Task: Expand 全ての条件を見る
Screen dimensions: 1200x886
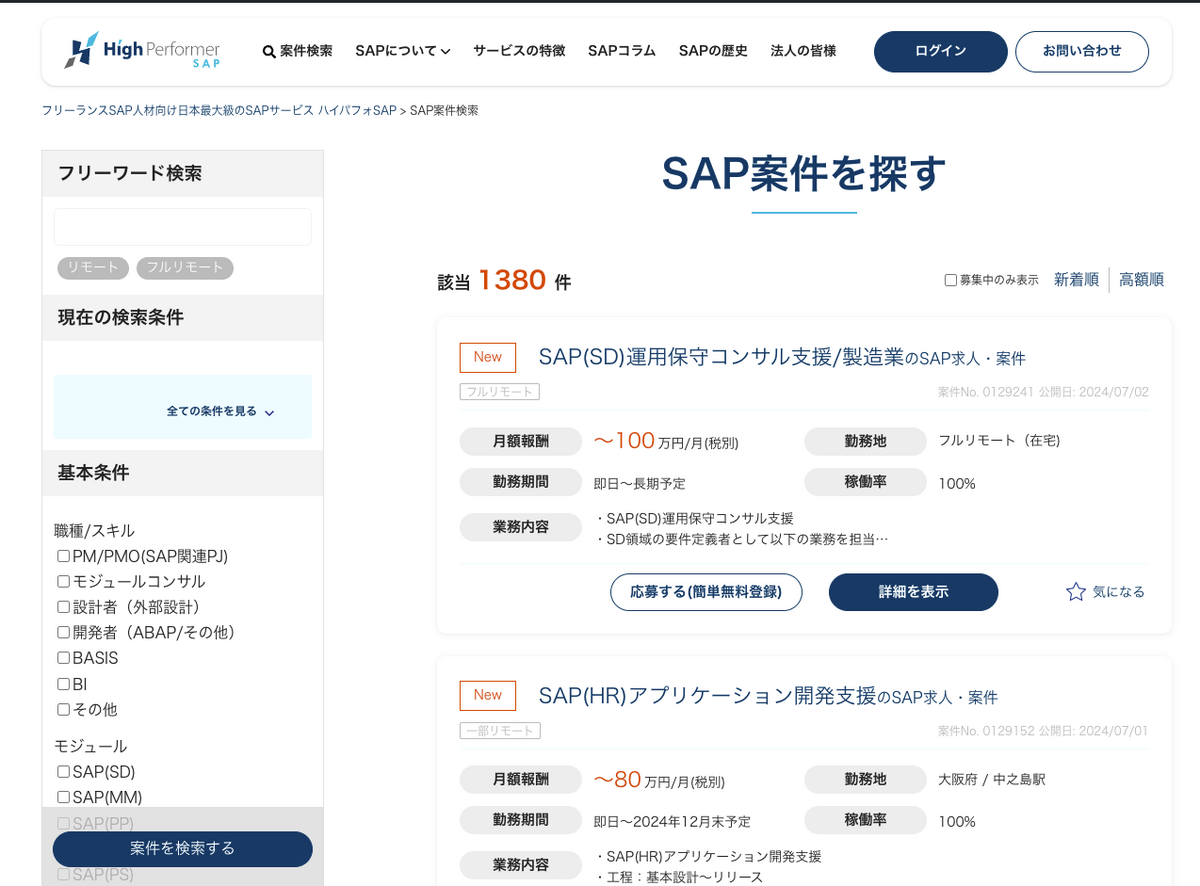Action: pos(220,411)
